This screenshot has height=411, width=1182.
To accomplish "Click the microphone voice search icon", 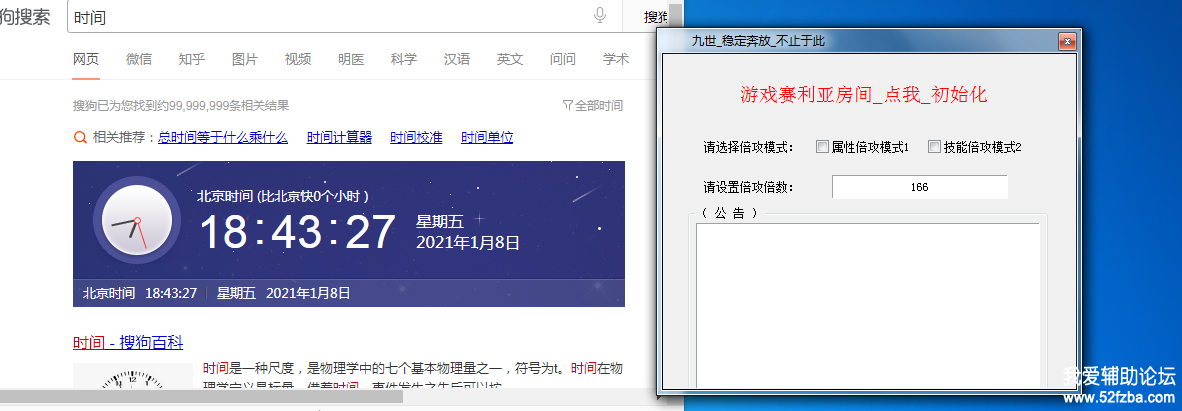I will pos(600,15).
